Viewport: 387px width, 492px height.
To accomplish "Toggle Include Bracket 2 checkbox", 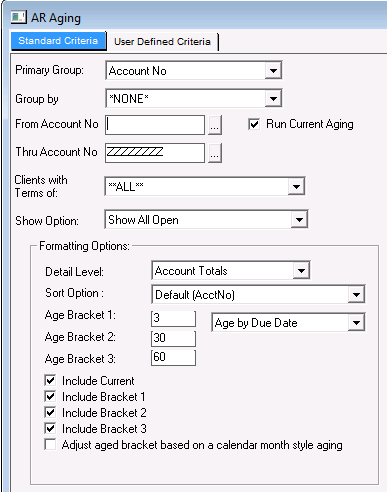I will coord(50,412).
